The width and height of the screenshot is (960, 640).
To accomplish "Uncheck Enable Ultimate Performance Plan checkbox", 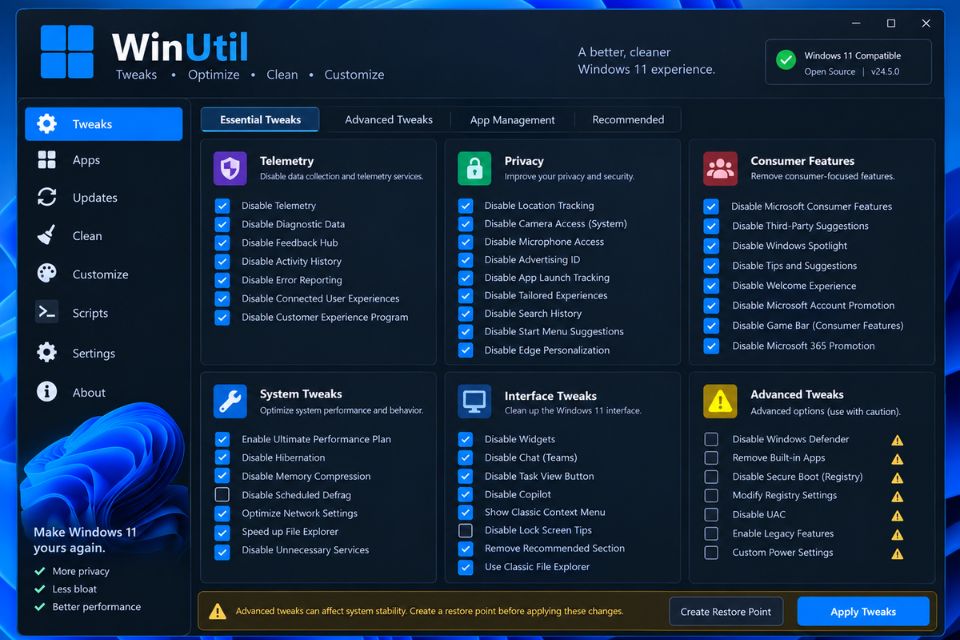I will [222, 439].
